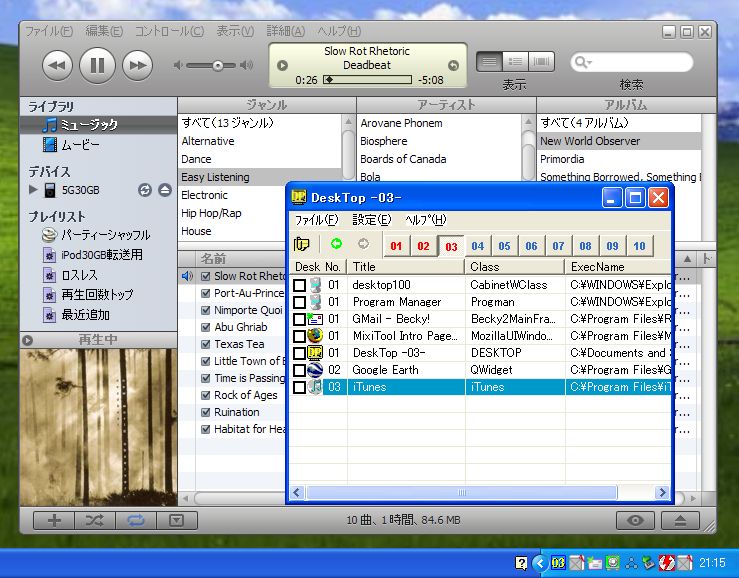Open iTunes 編集 menu
This screenshot has height=578, width=739.
click(104, 31)
